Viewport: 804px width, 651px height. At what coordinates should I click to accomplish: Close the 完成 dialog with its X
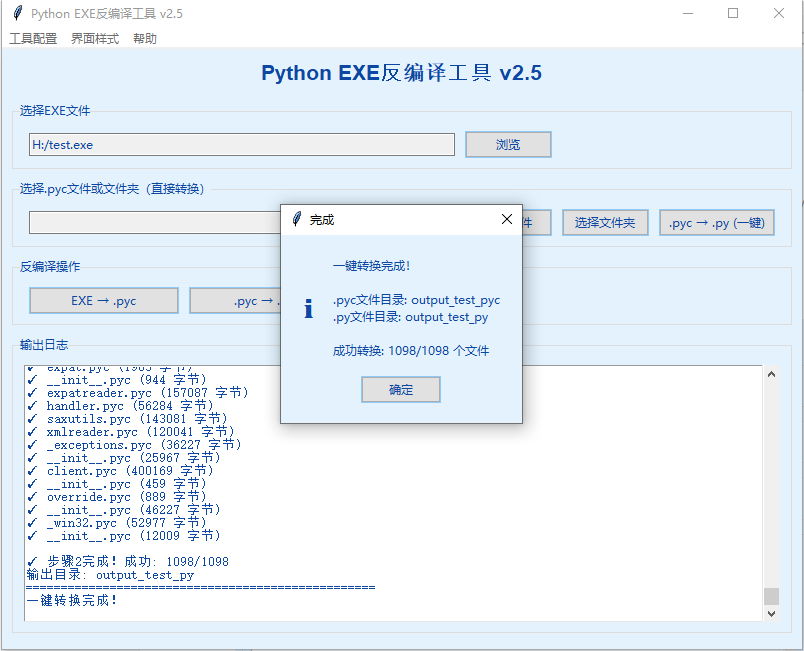507,219
